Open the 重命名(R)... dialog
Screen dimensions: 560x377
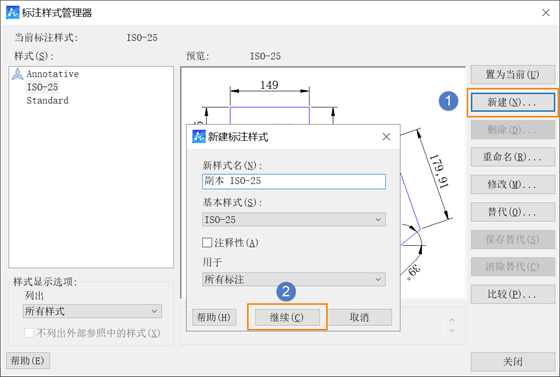tap(512, 157)
